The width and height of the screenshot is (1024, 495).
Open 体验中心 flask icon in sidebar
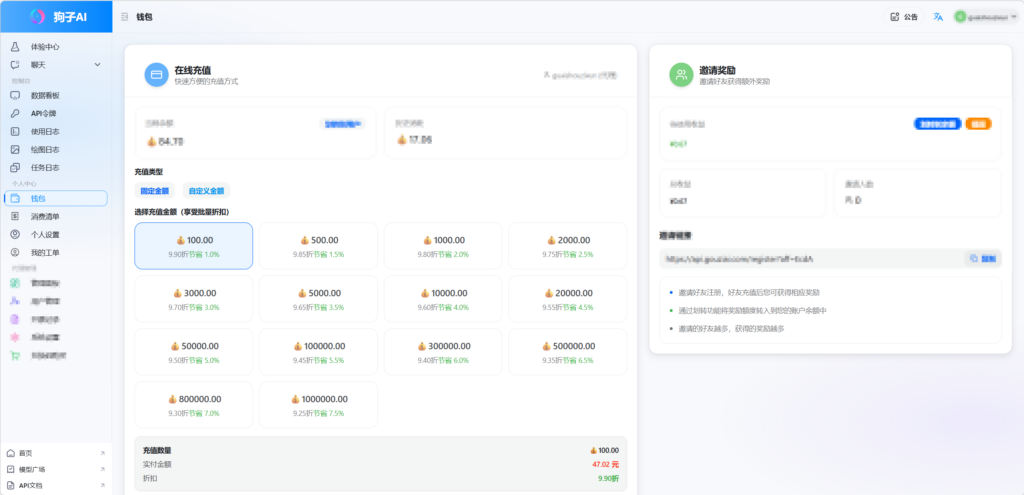point(15,47)
